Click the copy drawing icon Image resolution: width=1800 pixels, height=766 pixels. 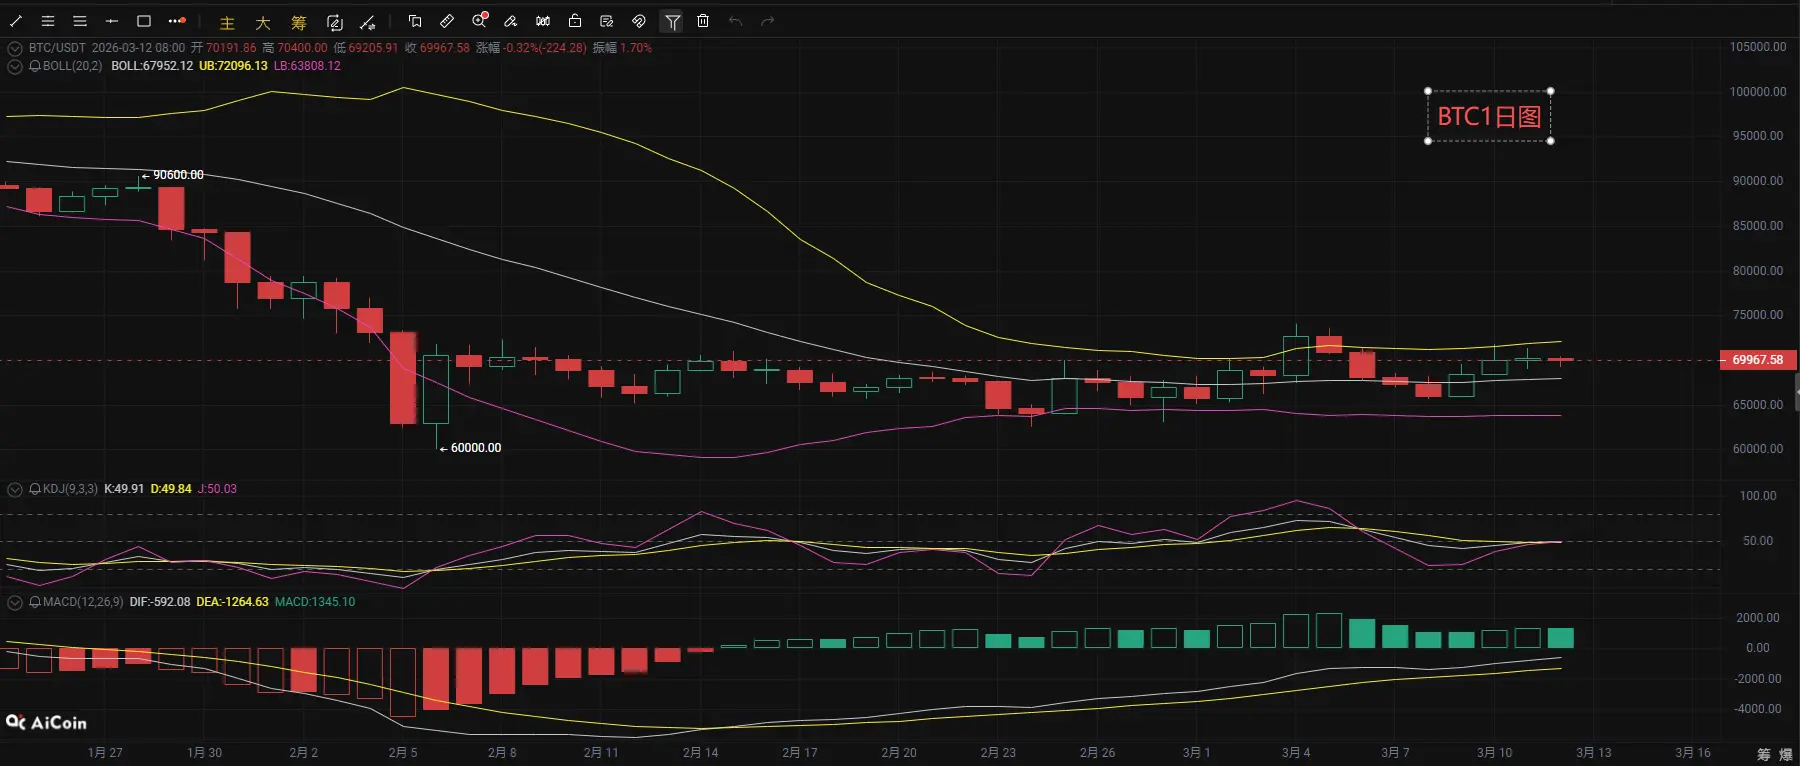pyautogui.click(x=415, y=21)
